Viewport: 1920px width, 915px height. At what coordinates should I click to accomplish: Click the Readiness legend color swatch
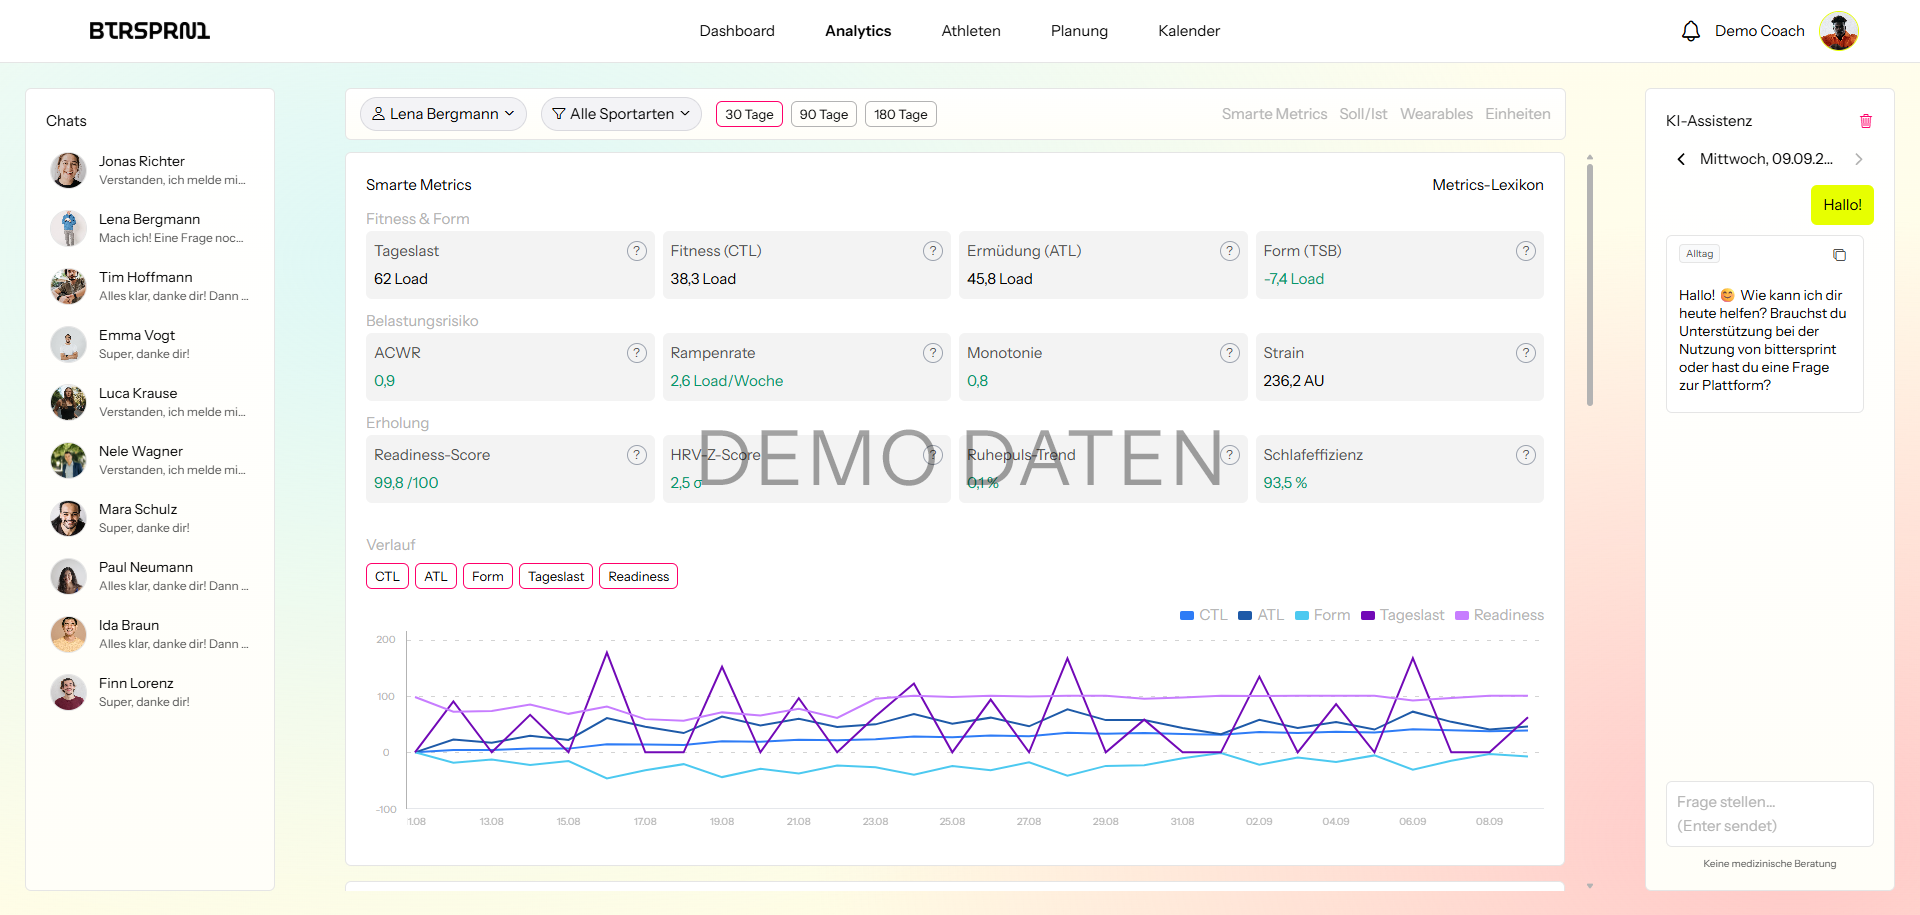(1462, 616)
